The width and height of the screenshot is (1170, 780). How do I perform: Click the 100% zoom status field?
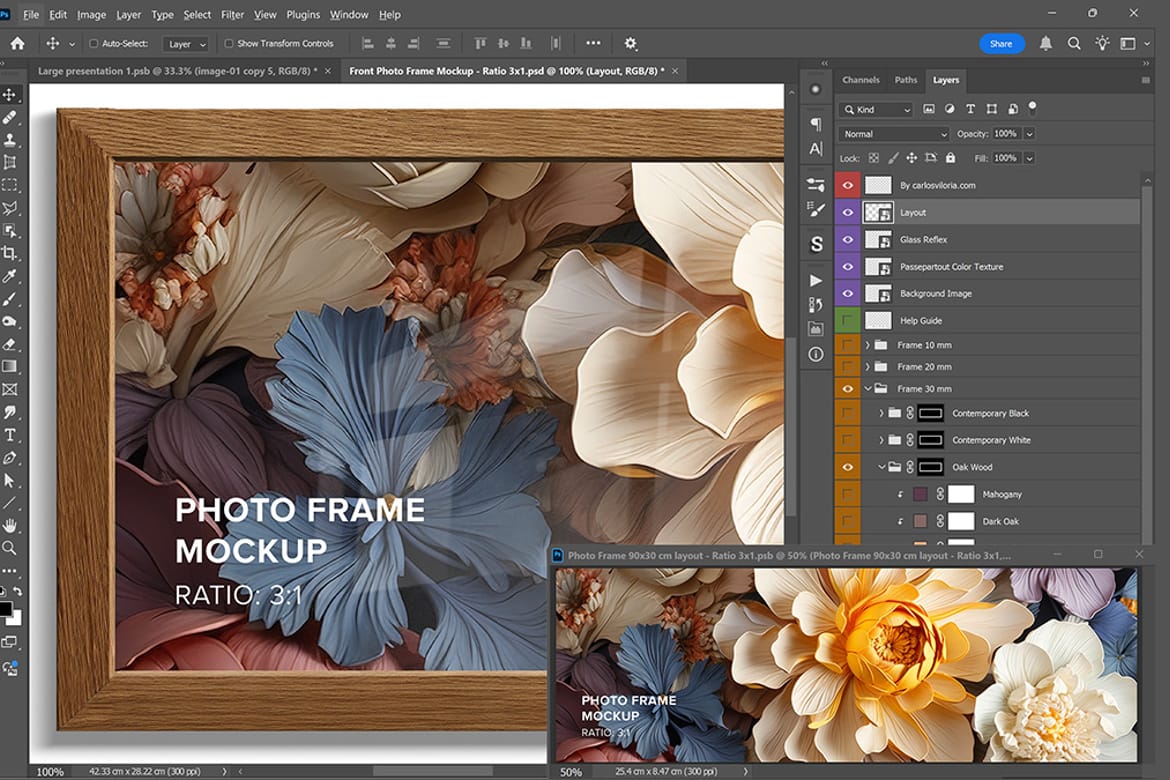[x=50, y=772]
